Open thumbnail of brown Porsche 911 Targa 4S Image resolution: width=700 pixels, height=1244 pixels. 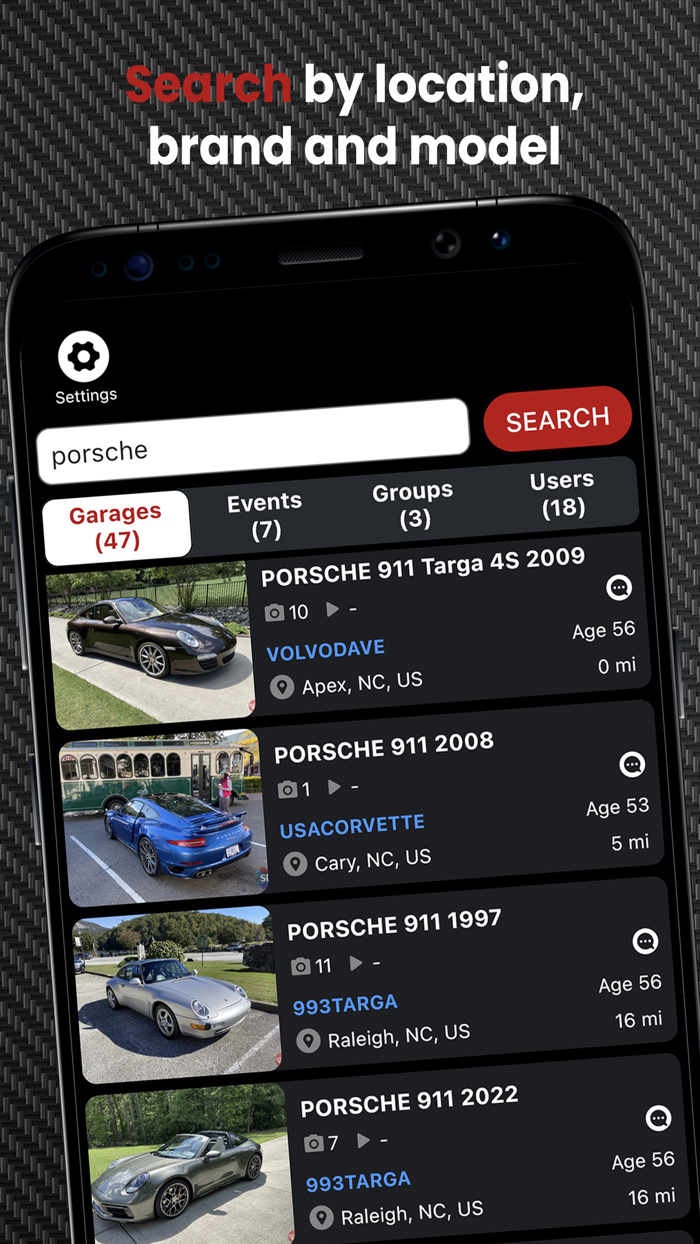151,644
